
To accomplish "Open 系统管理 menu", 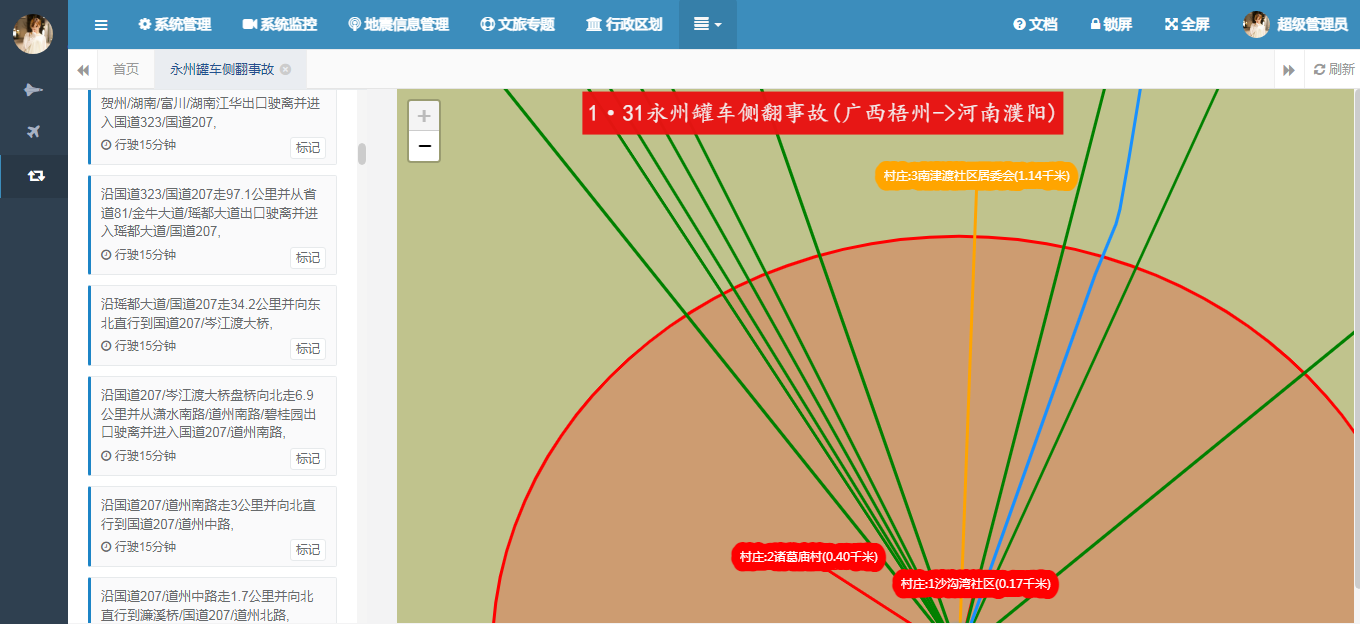I will [x=174, y=24].
